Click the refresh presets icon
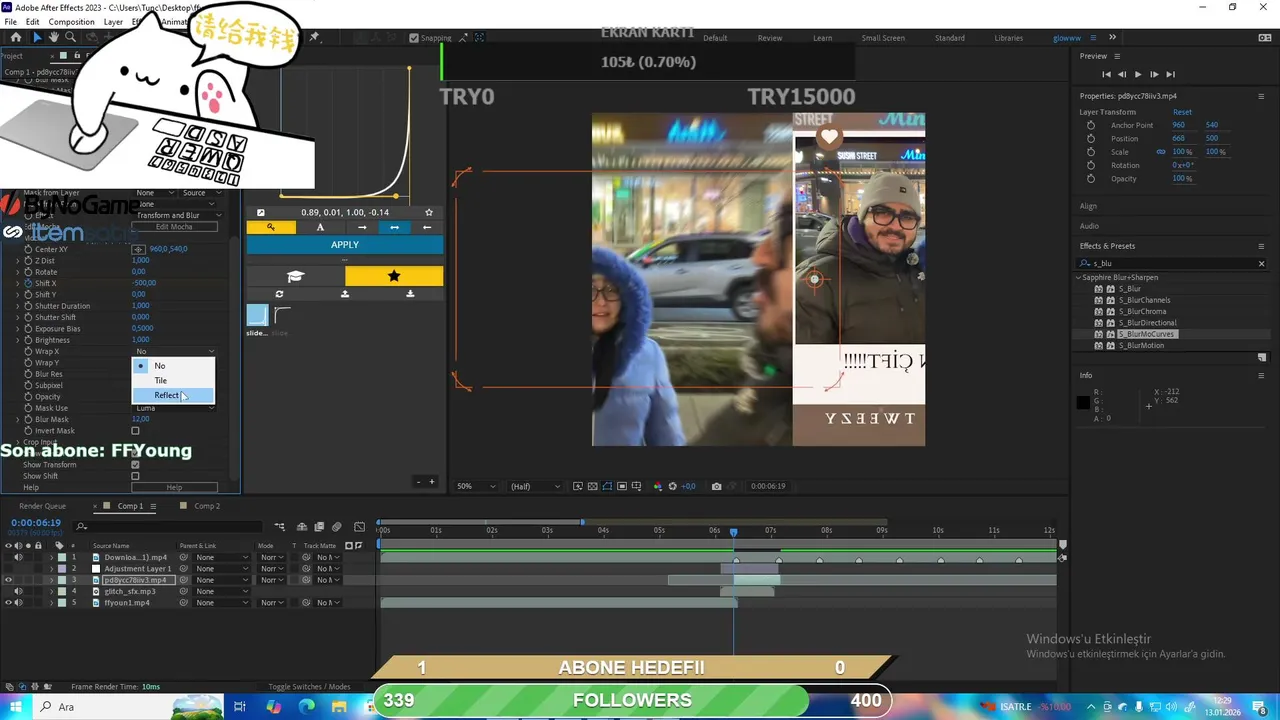1280x720 pixels. coord(279,294)
